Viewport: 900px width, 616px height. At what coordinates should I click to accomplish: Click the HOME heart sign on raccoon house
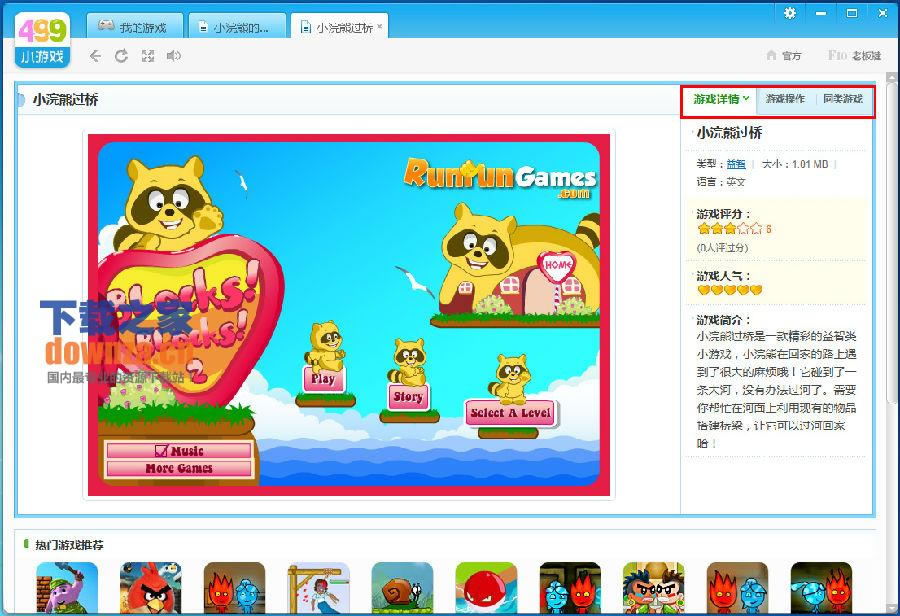[x=556, y=265]
